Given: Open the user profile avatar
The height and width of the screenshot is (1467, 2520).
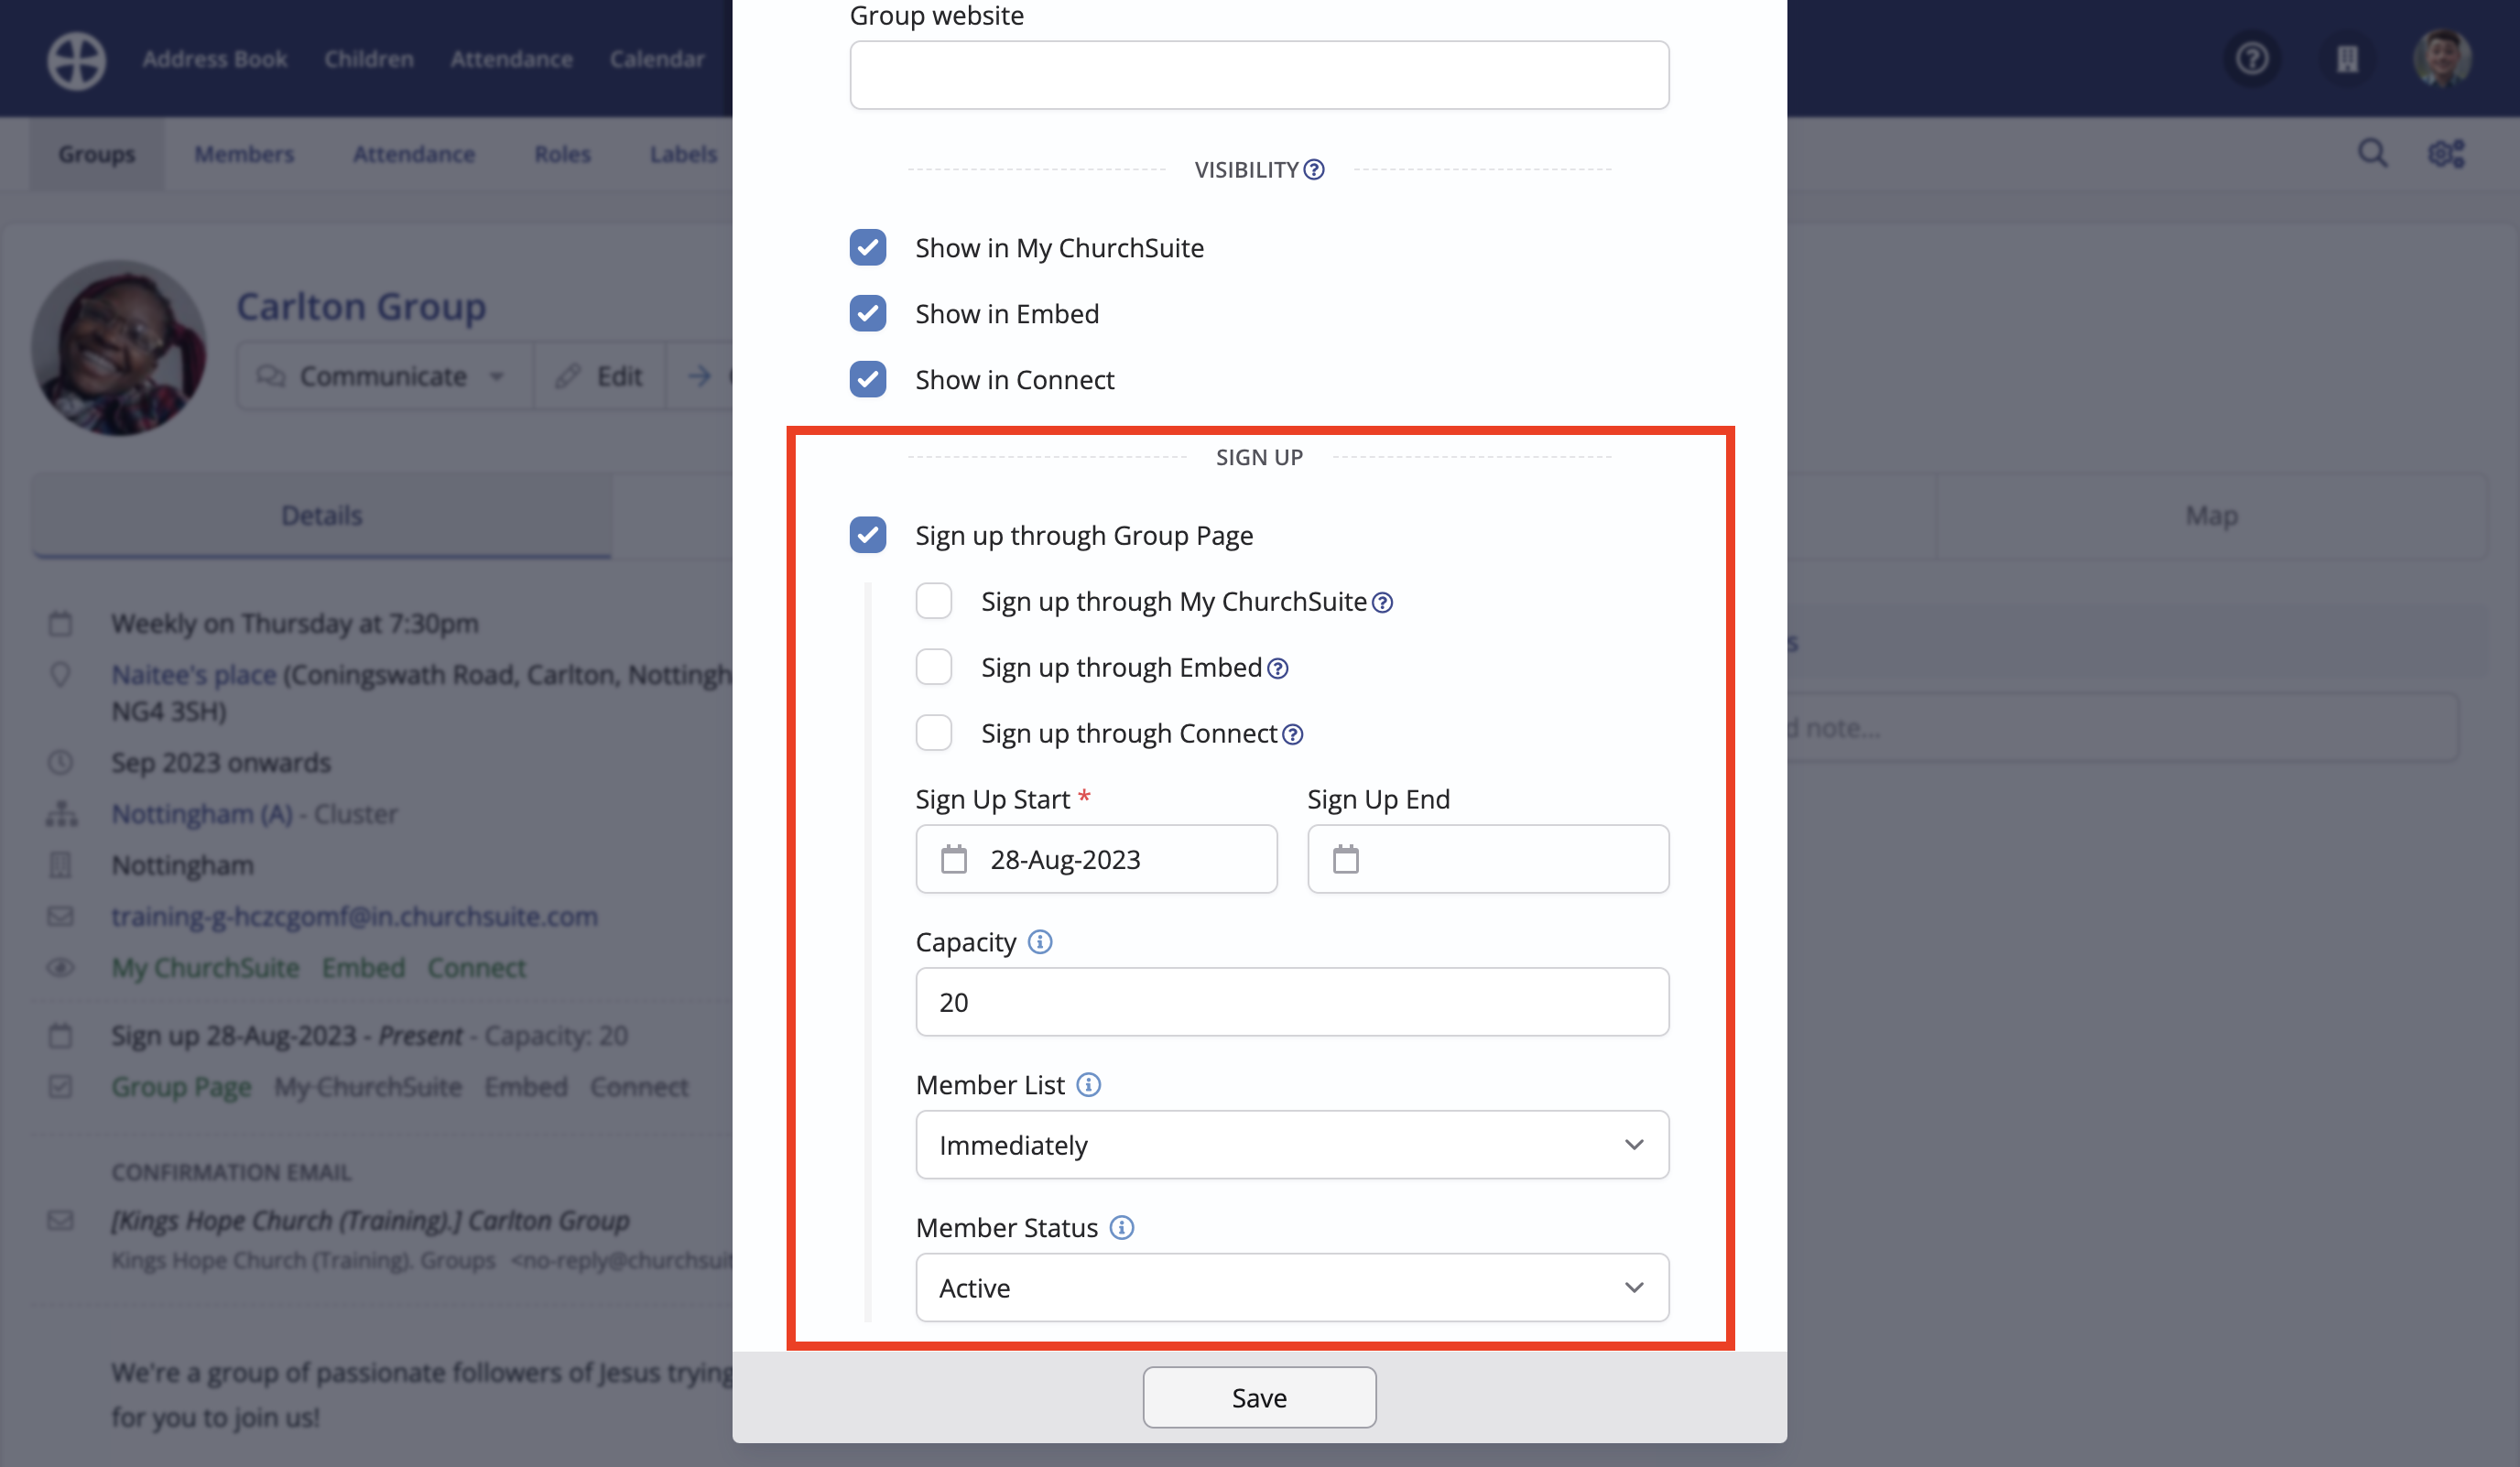Looking at the screenshot, I should pyautogui.click(x=2442, y=58).
